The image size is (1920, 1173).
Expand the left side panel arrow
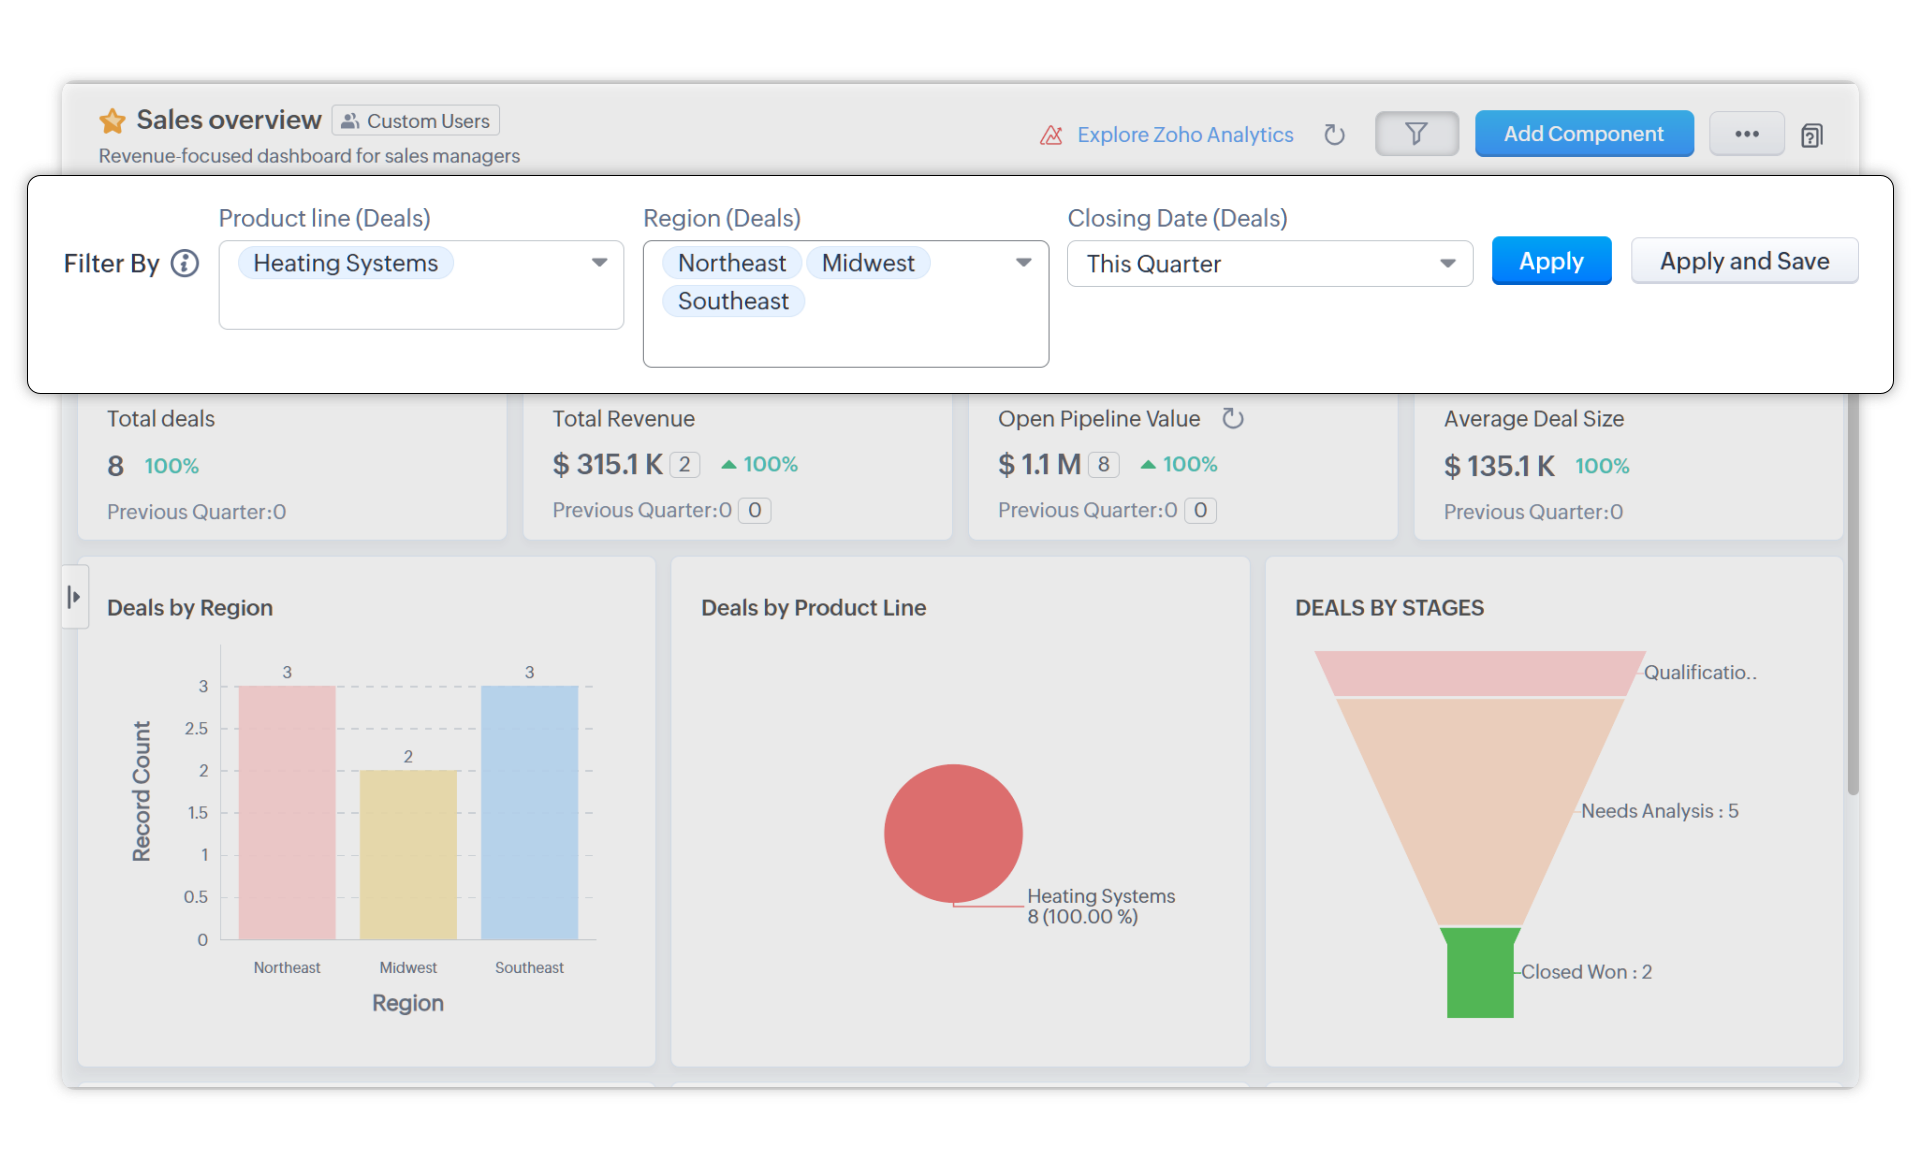(x=74, y=597)
